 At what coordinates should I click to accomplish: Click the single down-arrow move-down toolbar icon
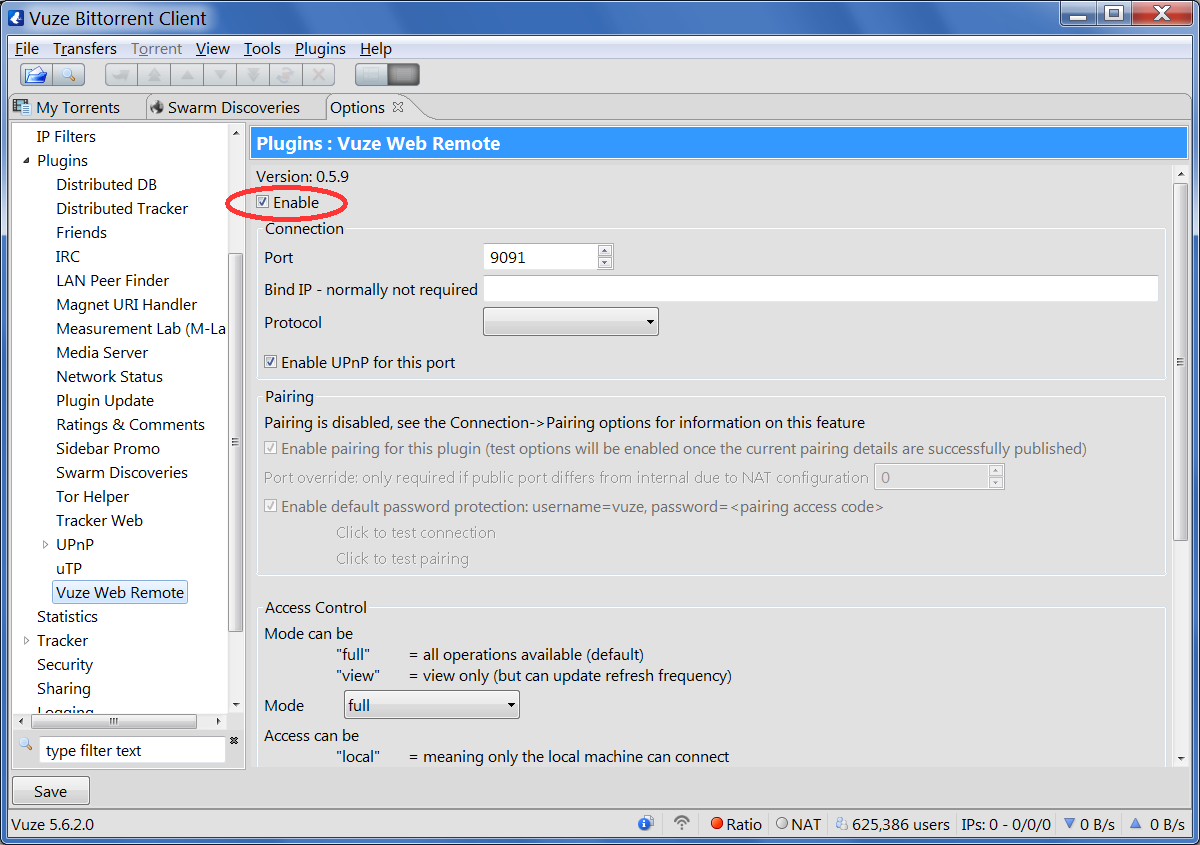point(220,74)
